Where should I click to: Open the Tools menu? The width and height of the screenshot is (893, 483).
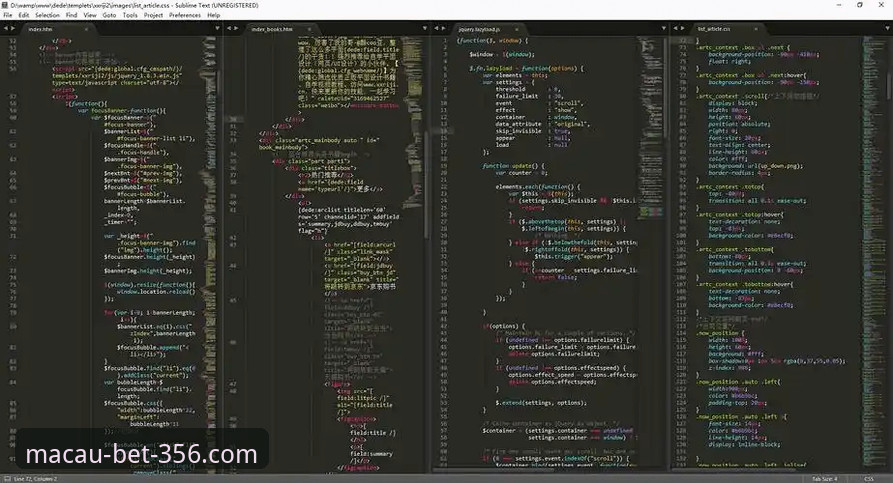click(130, 15)
